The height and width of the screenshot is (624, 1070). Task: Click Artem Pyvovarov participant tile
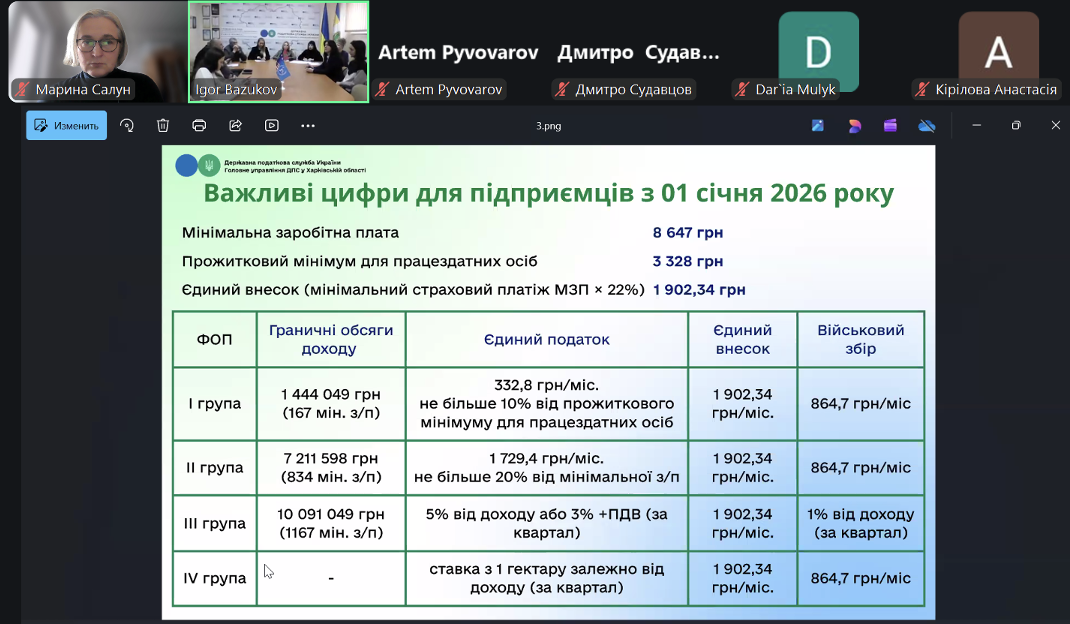(x=458, y=53)
